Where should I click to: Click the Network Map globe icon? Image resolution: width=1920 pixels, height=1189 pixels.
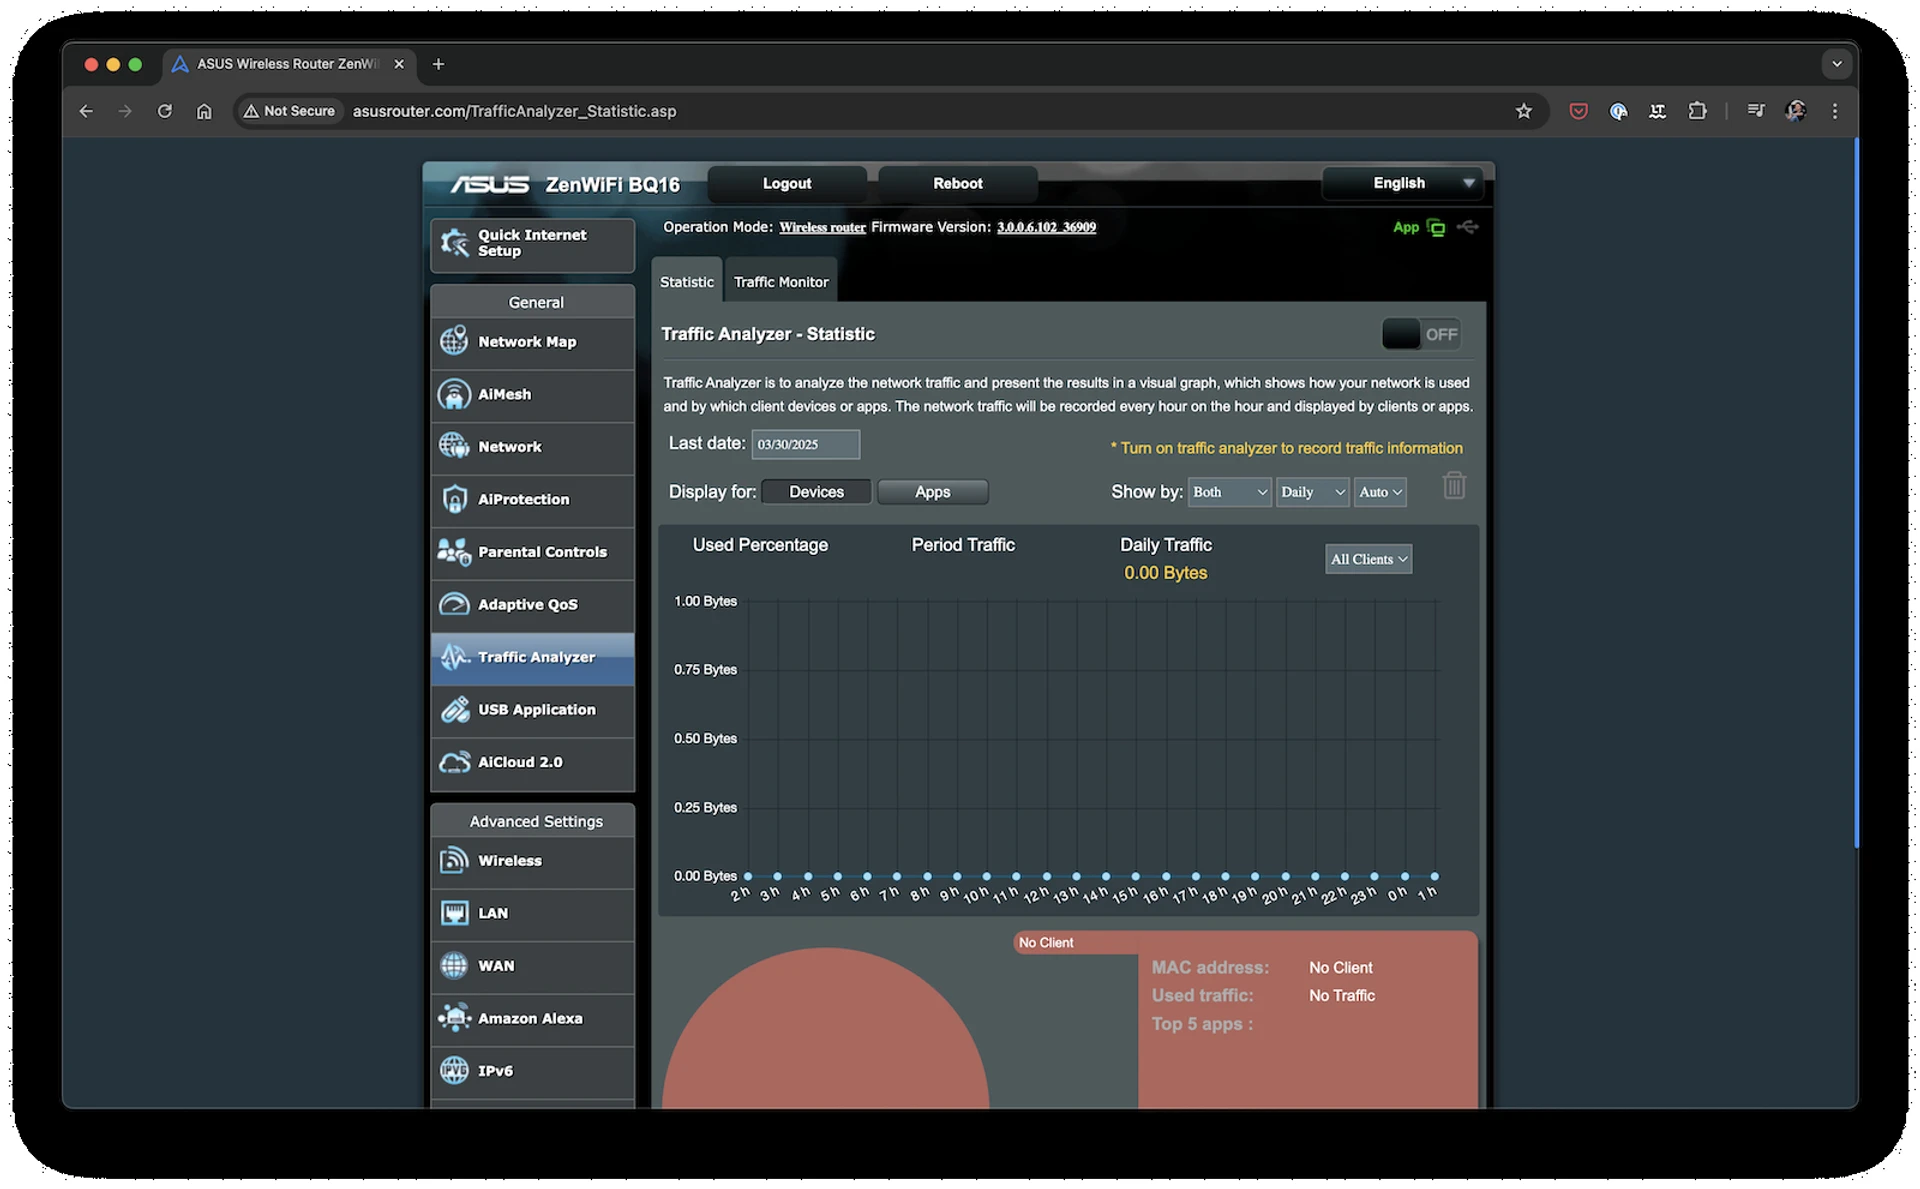pyautogui.click(x=454, y=341)
